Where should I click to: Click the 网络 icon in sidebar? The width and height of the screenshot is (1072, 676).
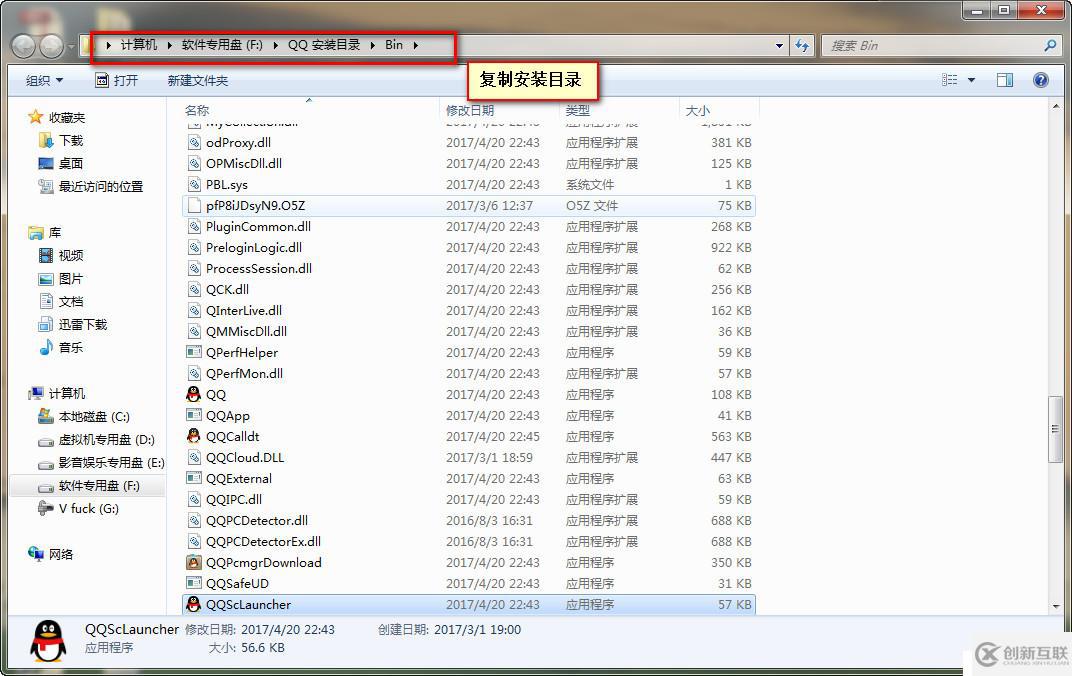tap(36, 554)
